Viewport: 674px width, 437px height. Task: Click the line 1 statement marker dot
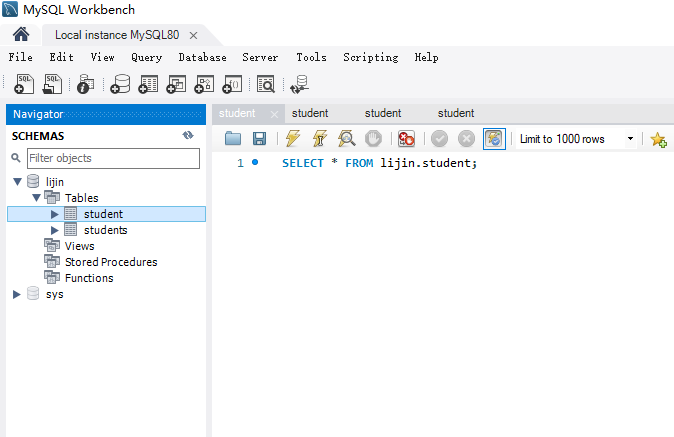[x=255, y=162]
